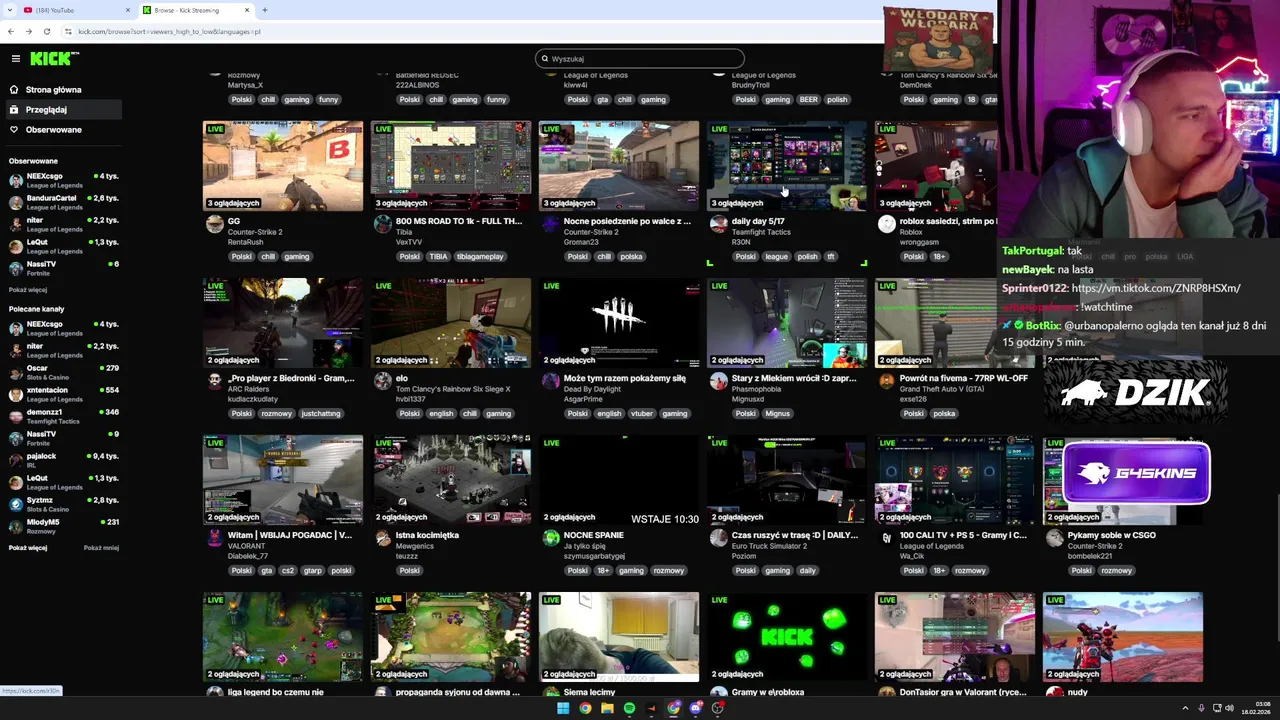Screen dimensions: 1280x720
Task: Show hidden system tray icons chevron
Action: 1185,708
